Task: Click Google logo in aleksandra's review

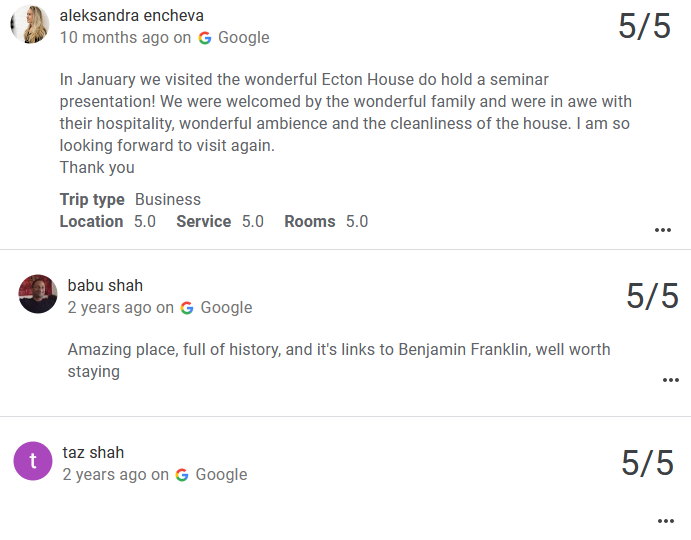Action: pos(205,38)
